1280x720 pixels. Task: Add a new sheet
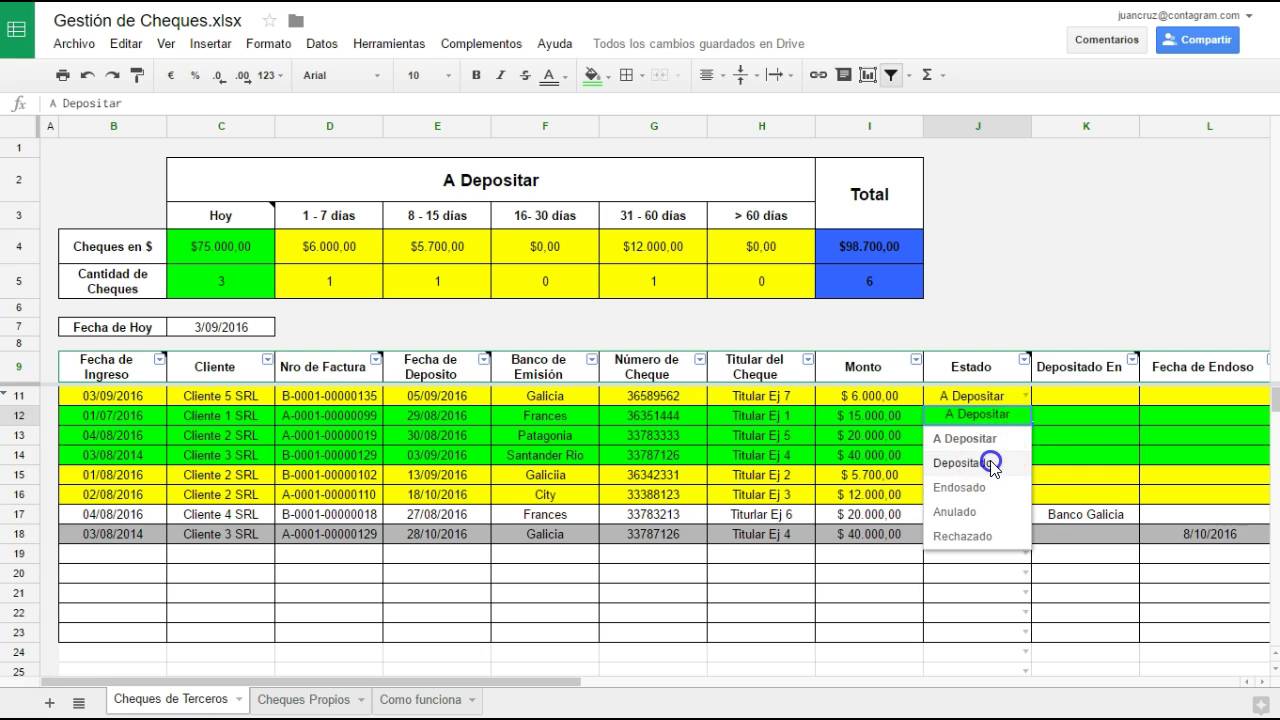[49, 703]
